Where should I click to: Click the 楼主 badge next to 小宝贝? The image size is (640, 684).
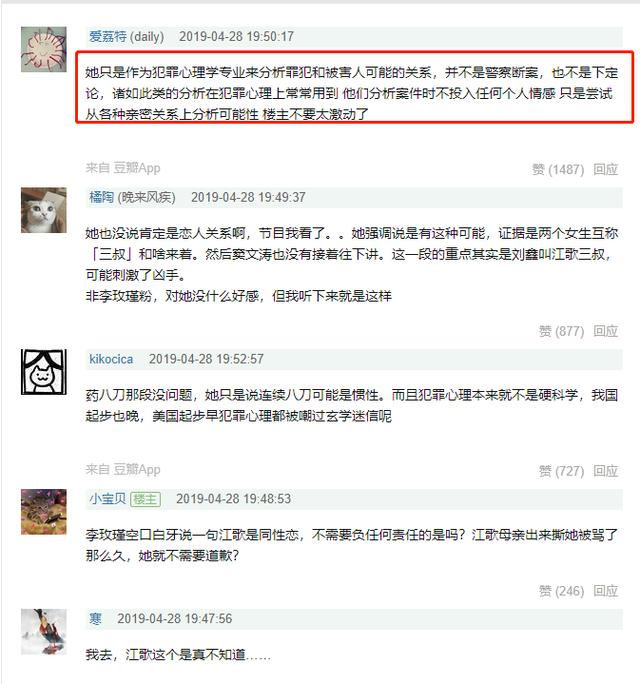coord(146,499)
